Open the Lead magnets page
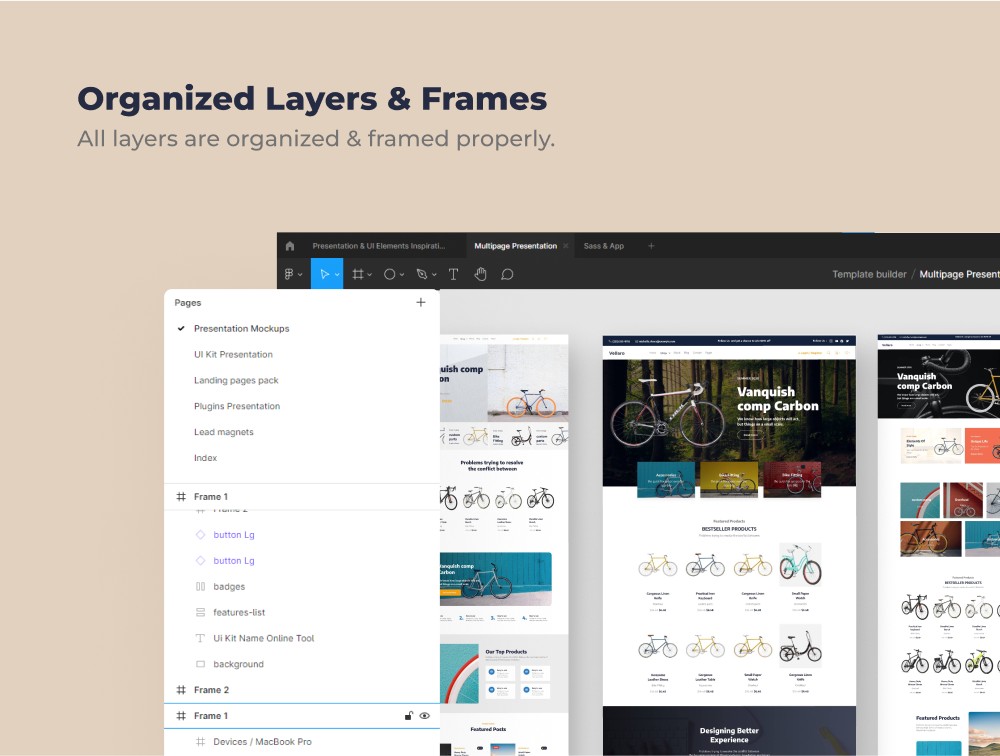Viewport: 1000px width, 756px height. click(224, 432)
